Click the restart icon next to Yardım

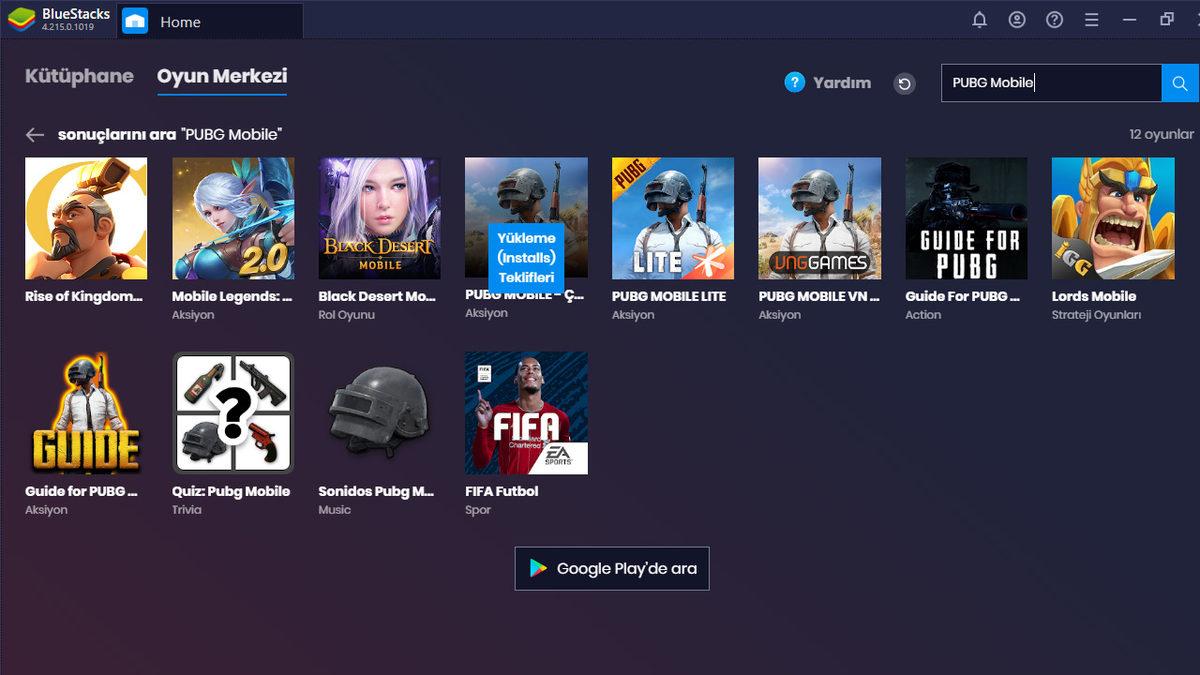tap(904, 84)
